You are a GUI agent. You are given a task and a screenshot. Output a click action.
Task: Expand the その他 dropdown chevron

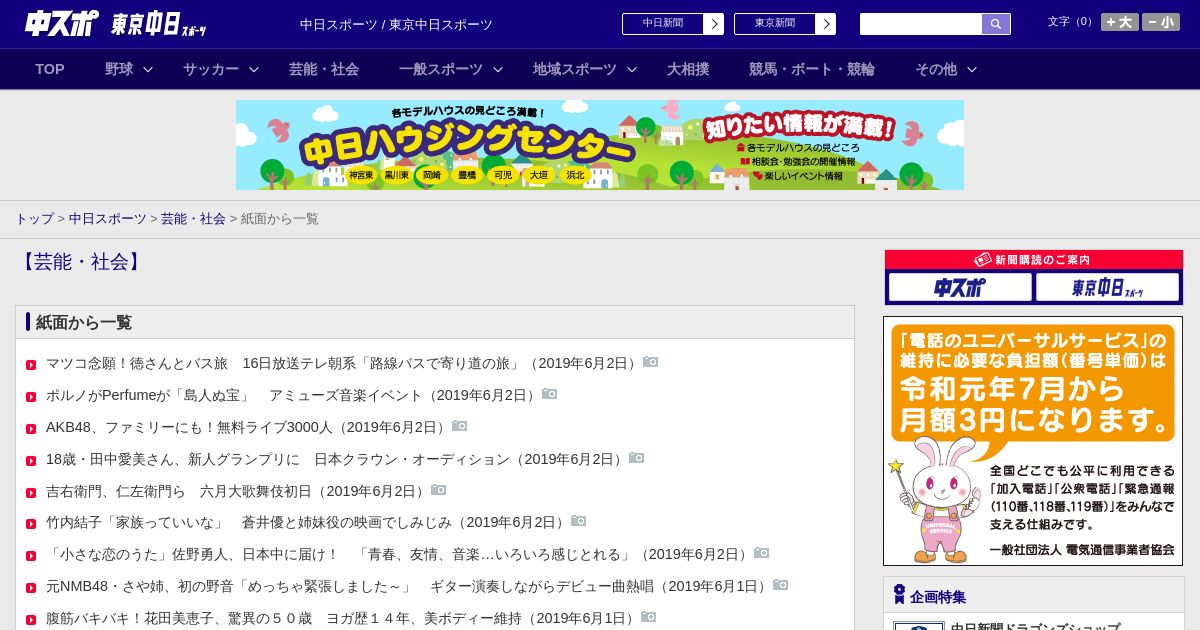[x=972, y=69]
